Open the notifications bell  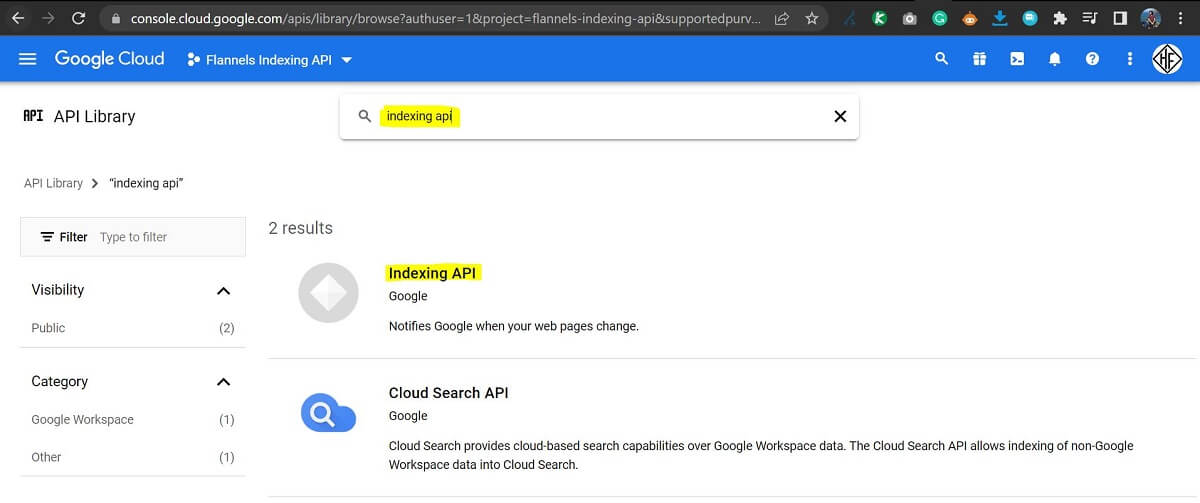(x=1054, y=59)
